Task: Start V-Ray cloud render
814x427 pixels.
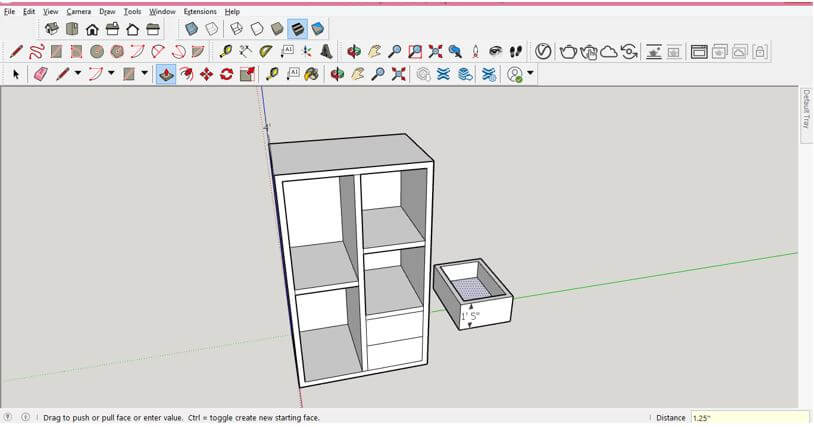Action: pyautogui.click(x=609, y=51)
